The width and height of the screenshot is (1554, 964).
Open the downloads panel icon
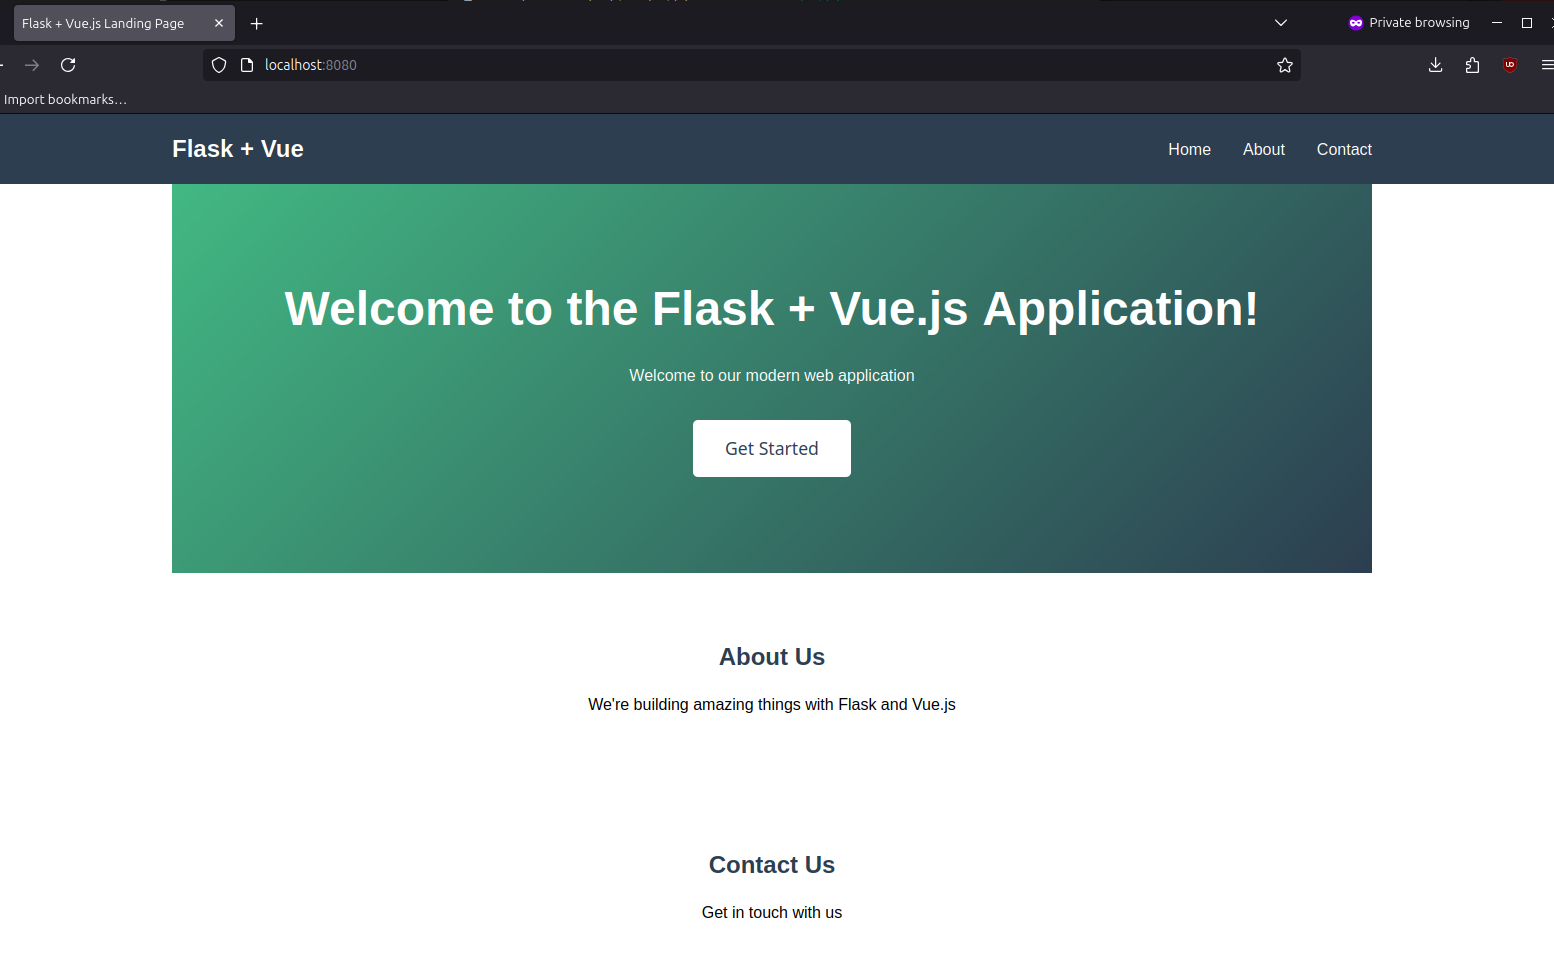(1435, 65)
